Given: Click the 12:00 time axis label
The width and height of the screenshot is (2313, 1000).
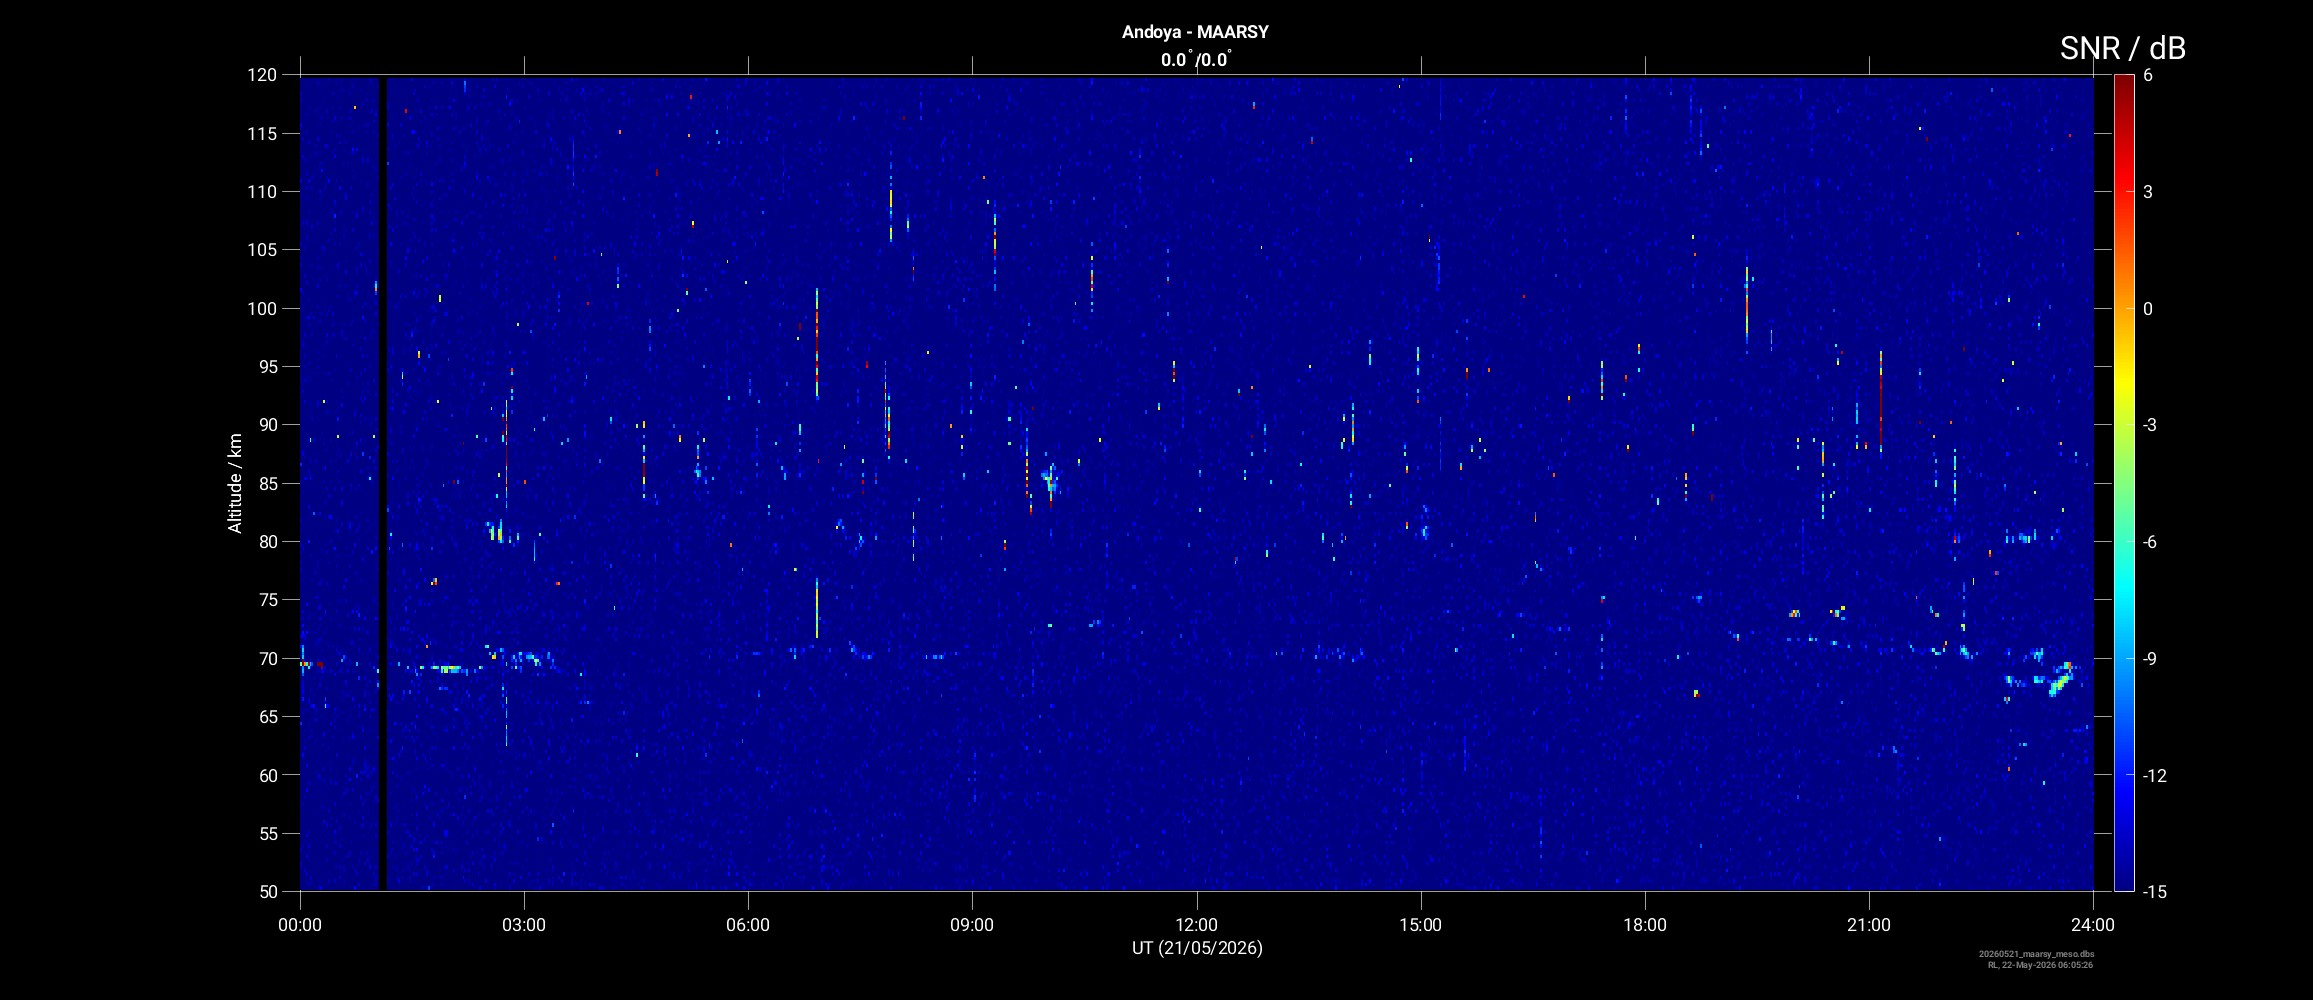Looking at the screenshot, I should point(1196,925).
